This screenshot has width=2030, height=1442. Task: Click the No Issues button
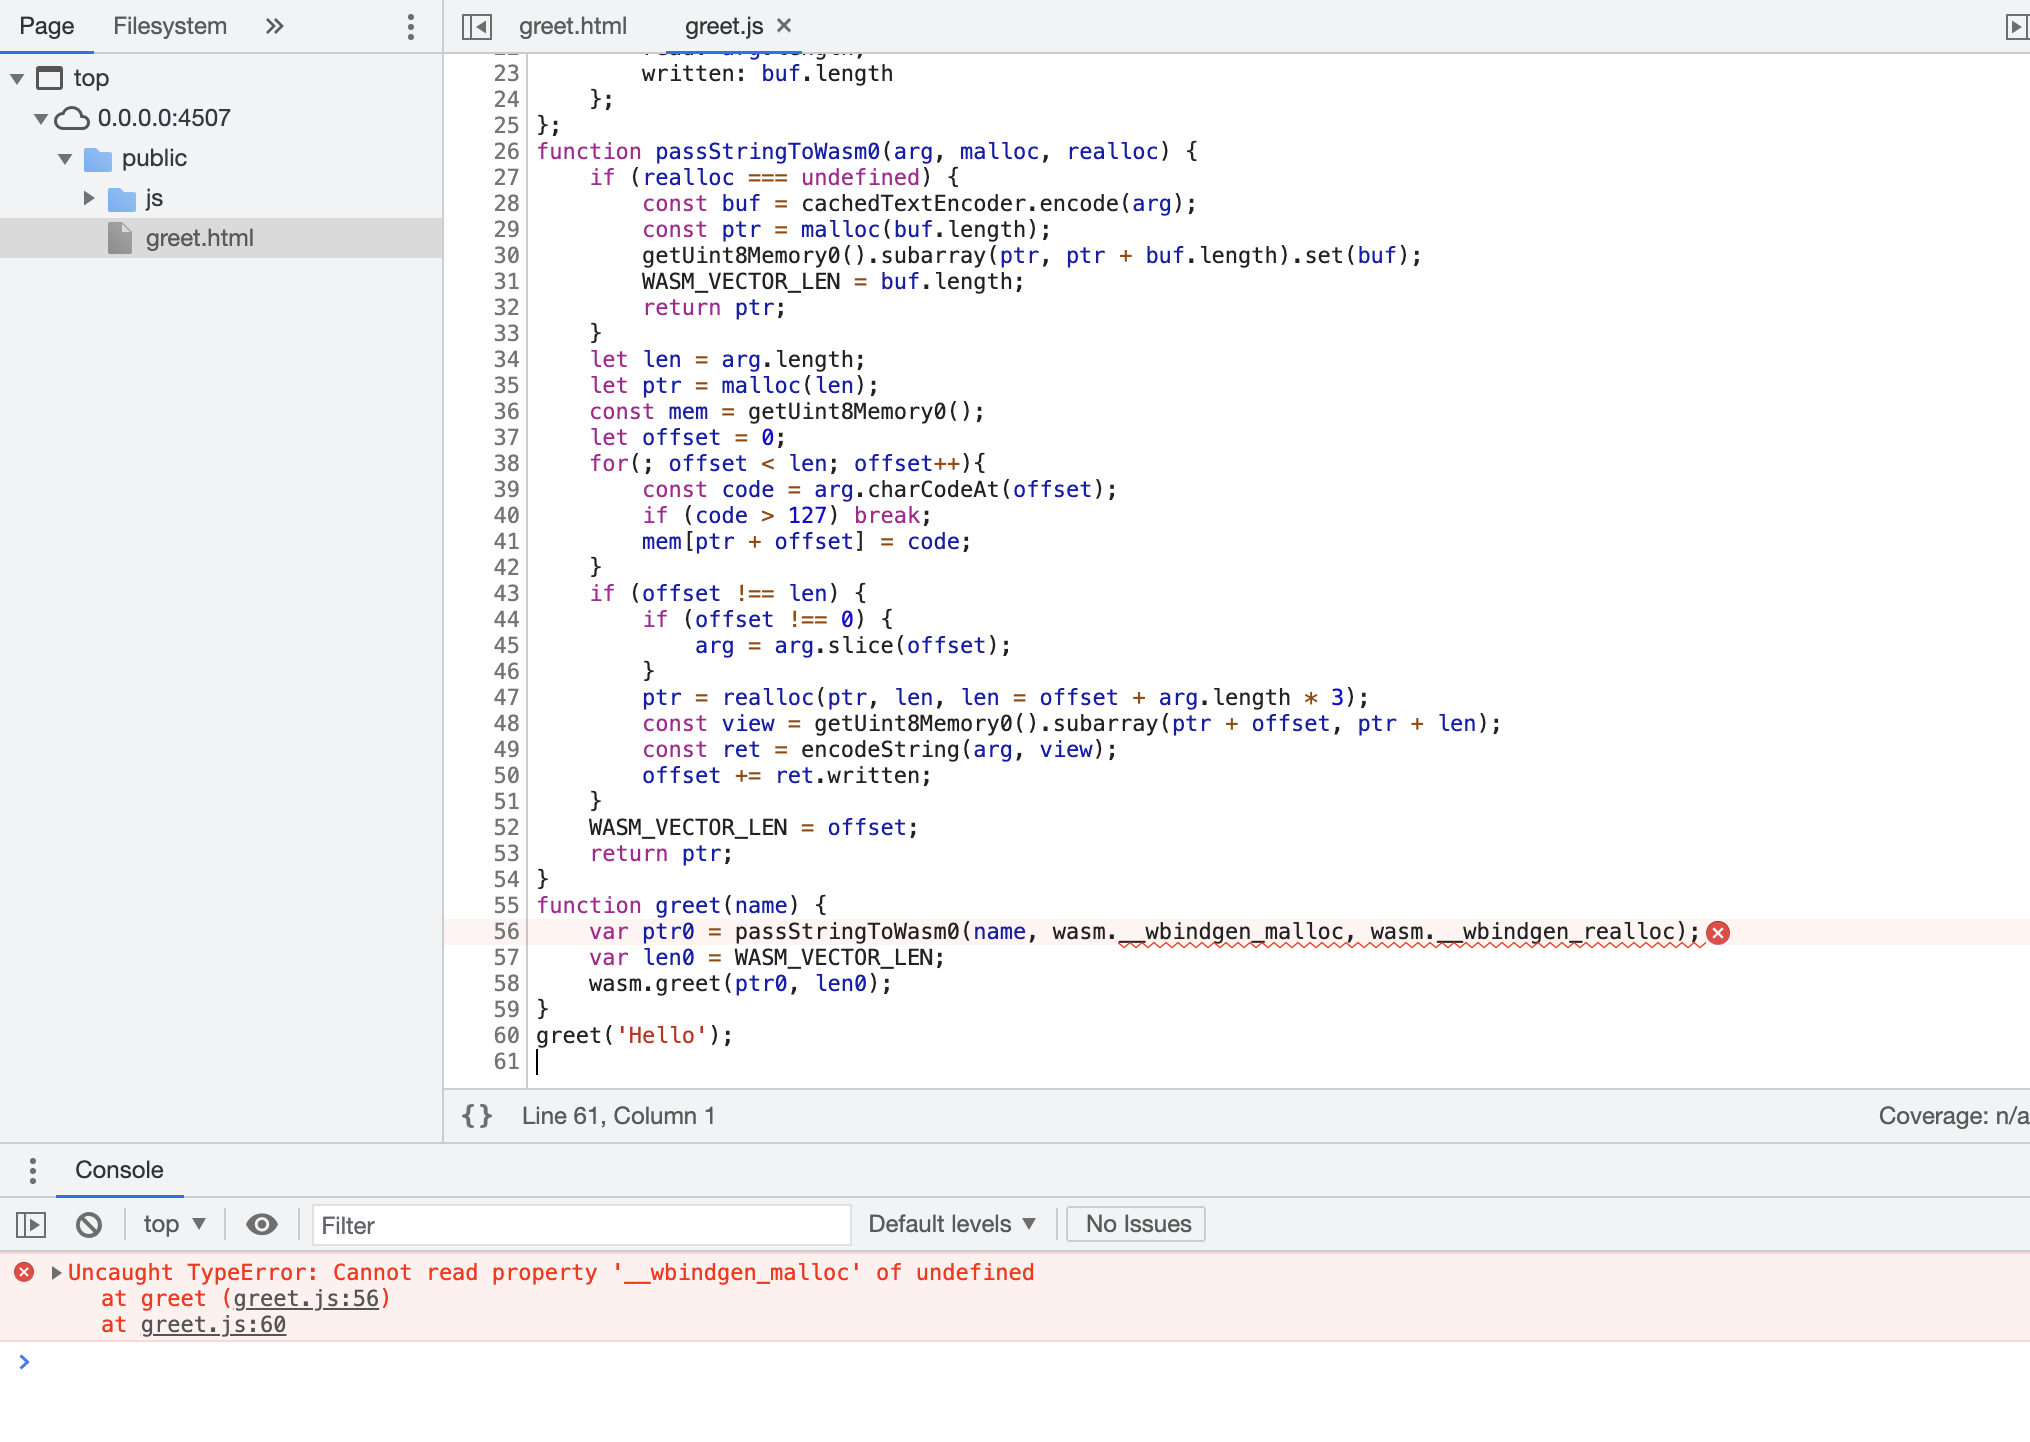[x=1135, y=1223]
